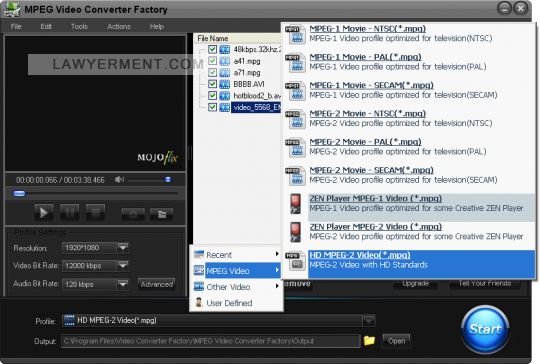Open the Edit menu
The height and width of the screenshot is (364, 540).
(x=46, y=27)
